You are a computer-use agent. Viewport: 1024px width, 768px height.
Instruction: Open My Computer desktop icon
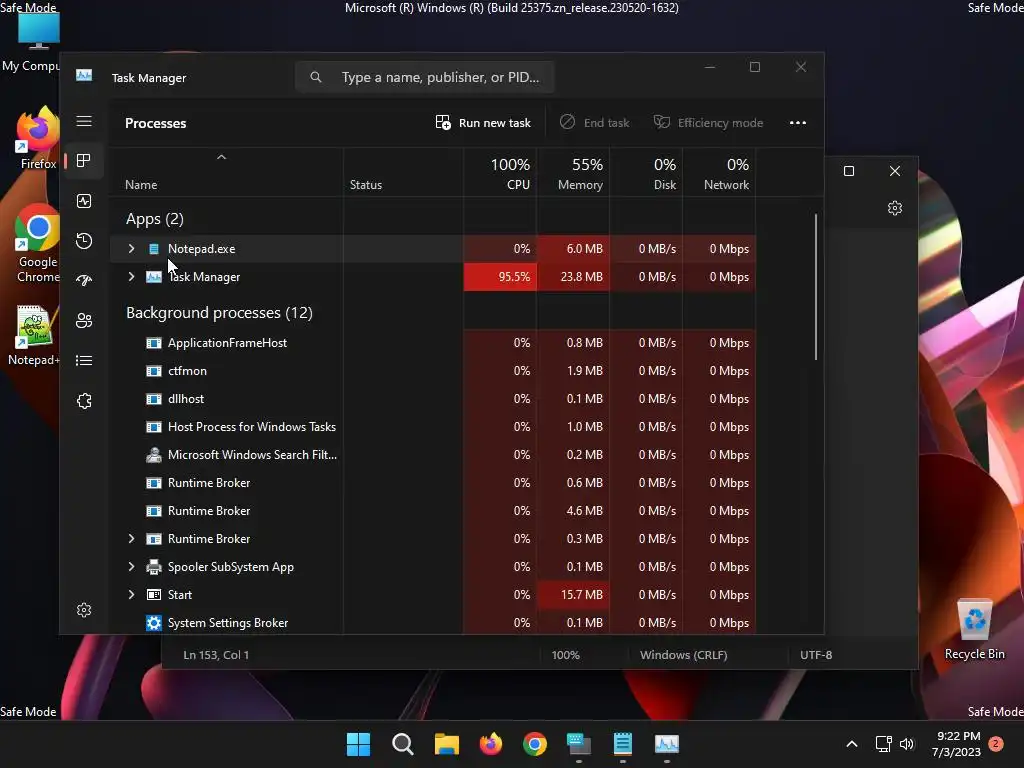click(31, 41)
